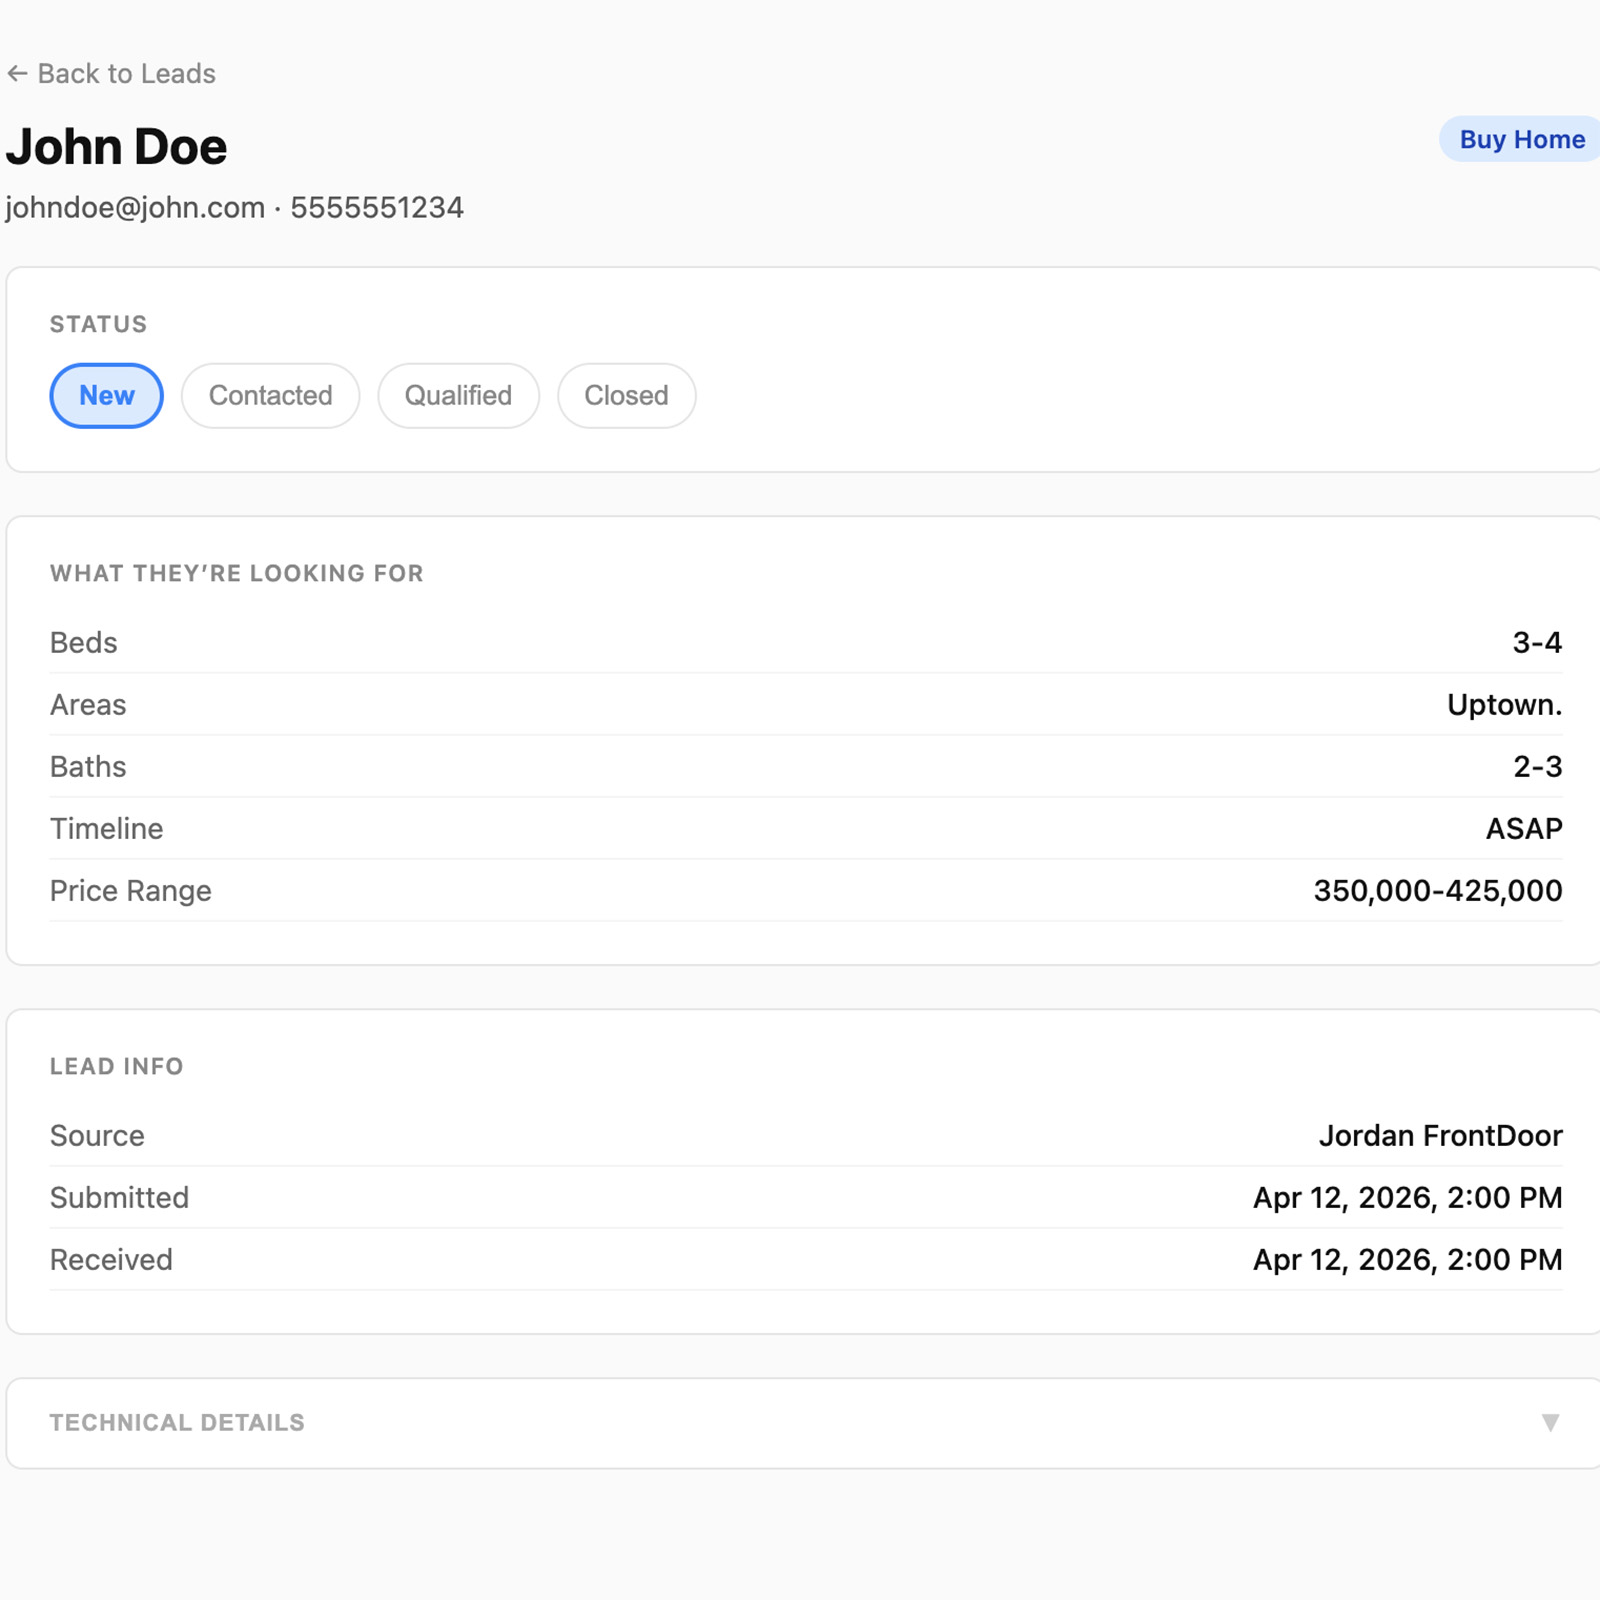
Task: Go back via the Back to Leads link
Action: click(126, 74)
